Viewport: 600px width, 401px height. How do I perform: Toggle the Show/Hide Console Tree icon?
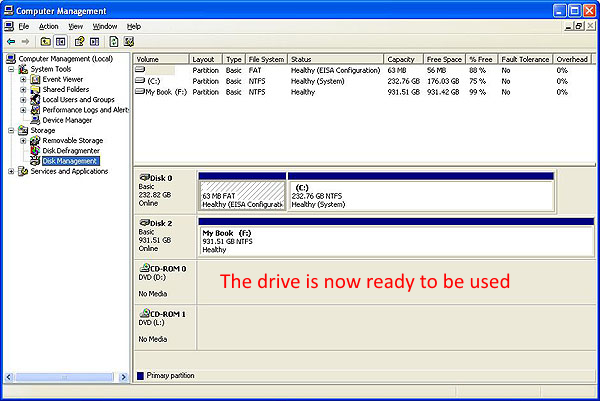tap(60, 41)
